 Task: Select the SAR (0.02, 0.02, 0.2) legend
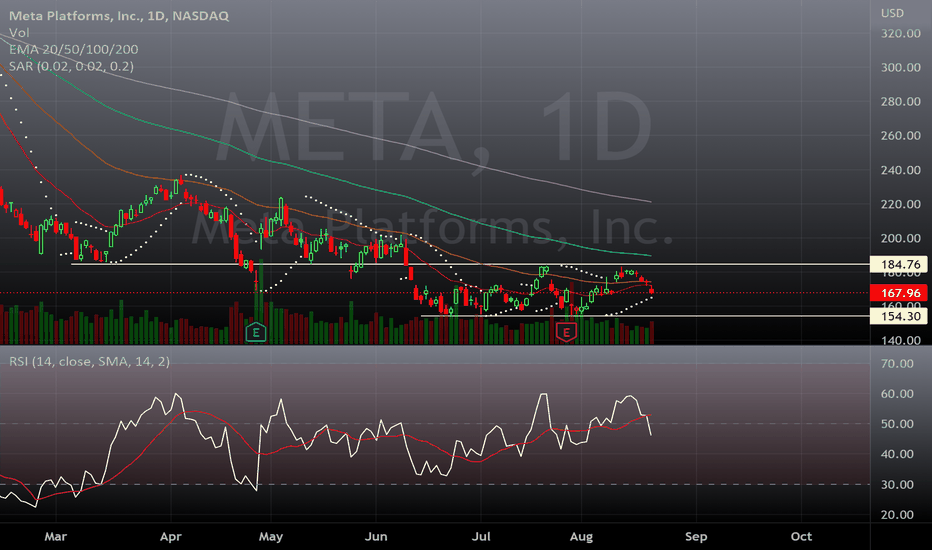click(71, 66)
